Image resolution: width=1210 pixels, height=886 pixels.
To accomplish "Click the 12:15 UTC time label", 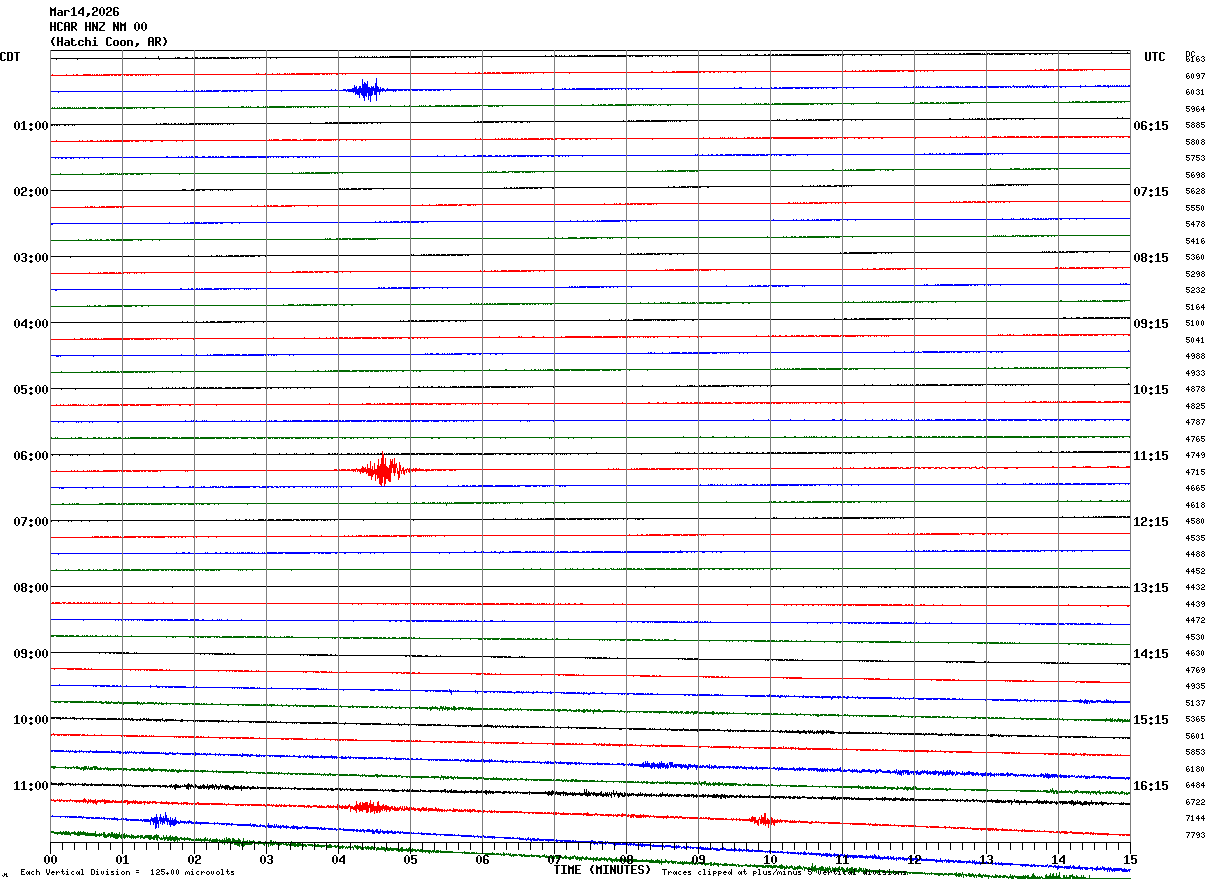I will click(x=1151, y=522).
